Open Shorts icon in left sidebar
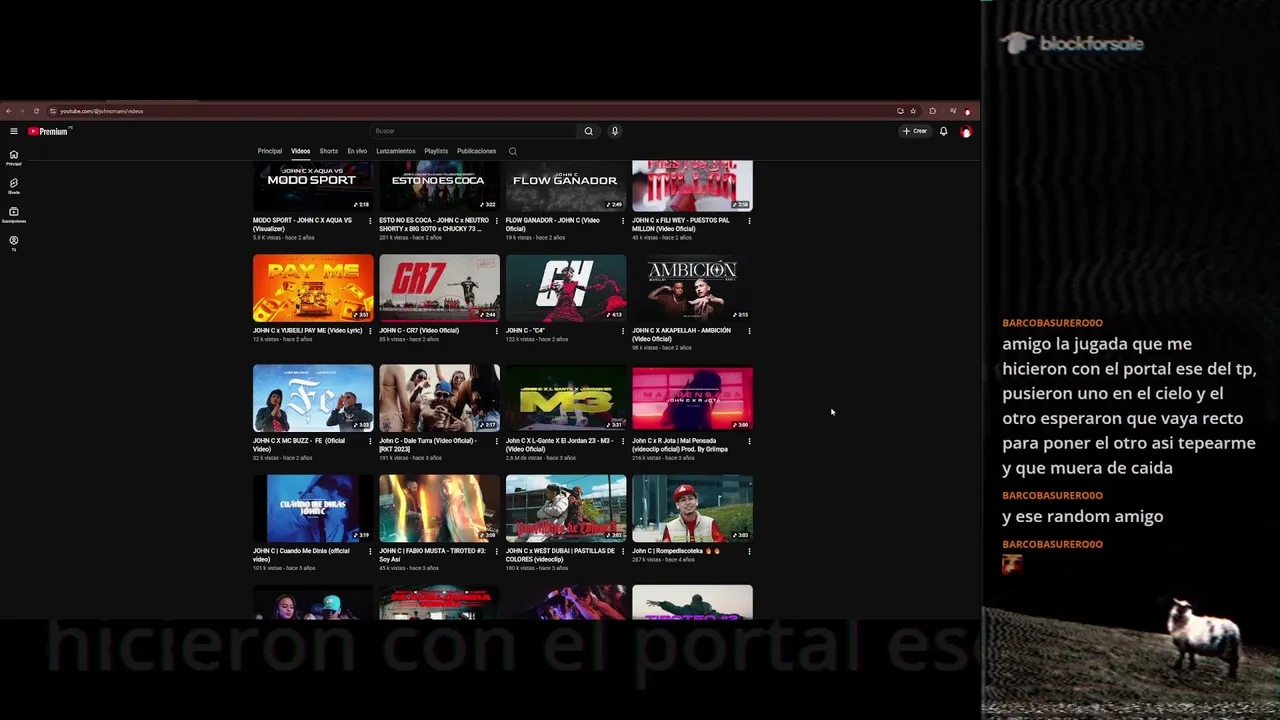This screenshot has width=1280, height=720. (x=14, y=186)
